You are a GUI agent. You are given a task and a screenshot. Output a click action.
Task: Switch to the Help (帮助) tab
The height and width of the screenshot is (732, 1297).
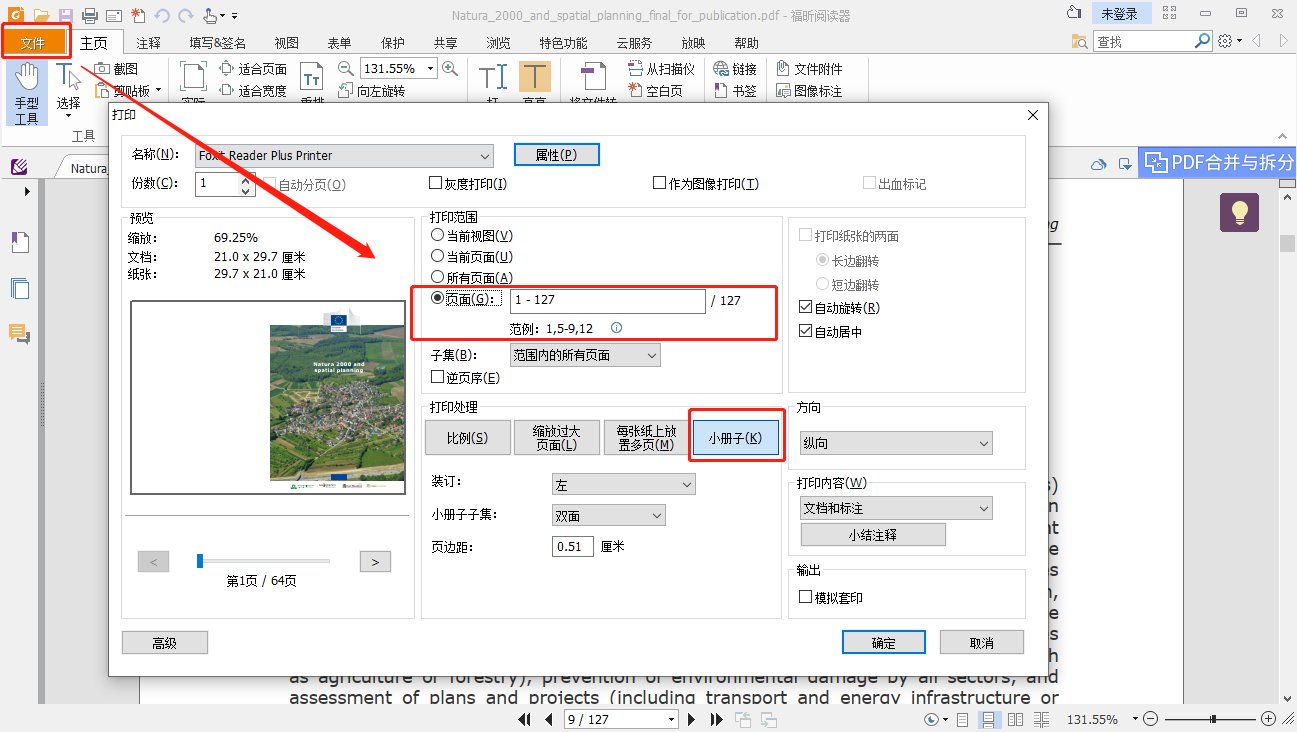pyautogui.click(x=746, y=43)
